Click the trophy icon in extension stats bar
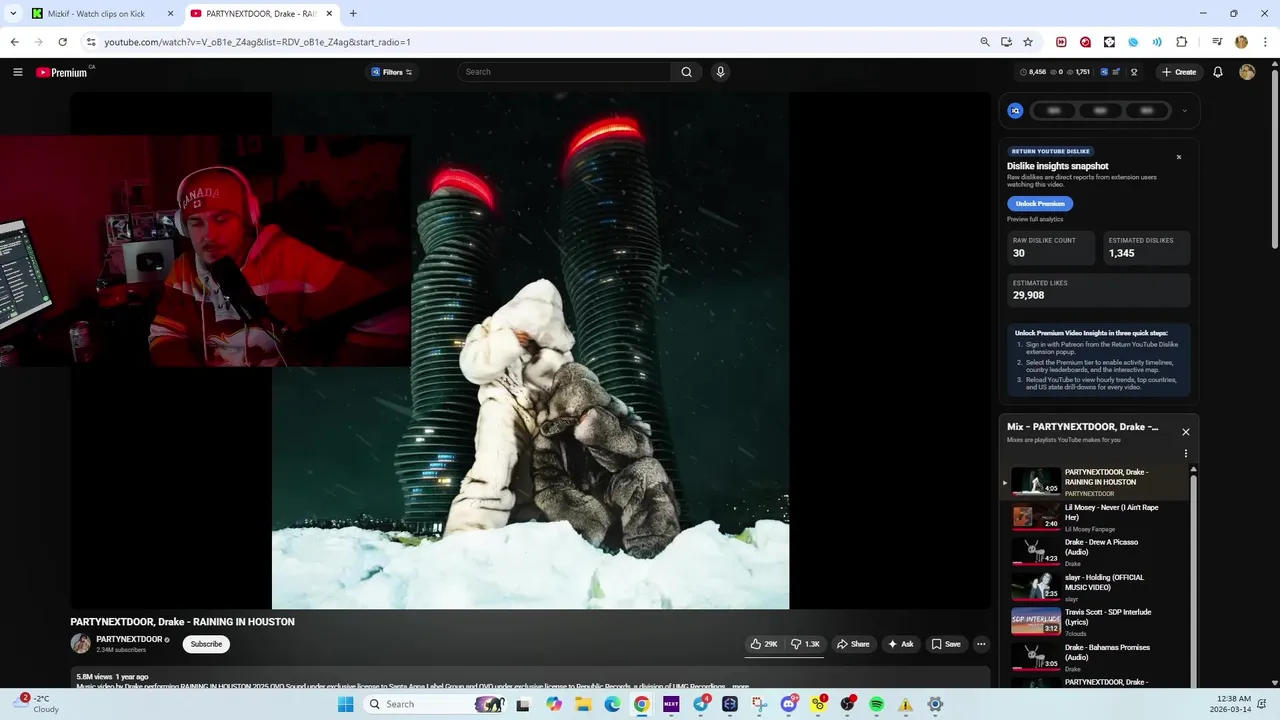The height and width of the screenshot is (720, 1280). point(1134,72)
